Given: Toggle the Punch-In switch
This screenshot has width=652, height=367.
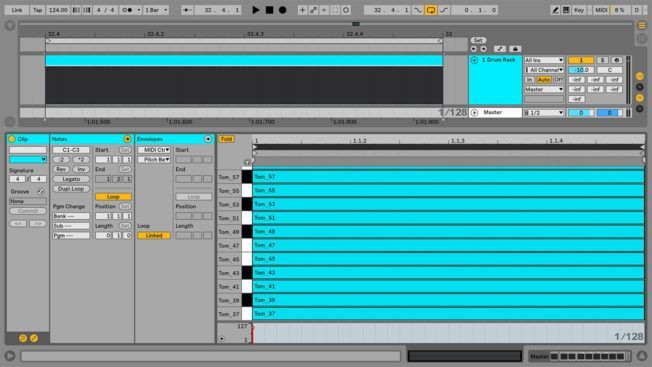Looking at the screenshot, I should click(418, 10).
